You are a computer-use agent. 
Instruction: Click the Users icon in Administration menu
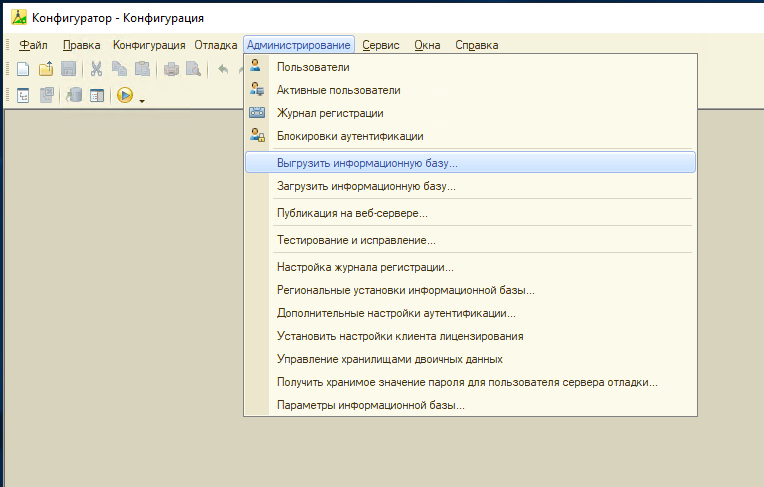pyautogui.click(x=257, y=67)
